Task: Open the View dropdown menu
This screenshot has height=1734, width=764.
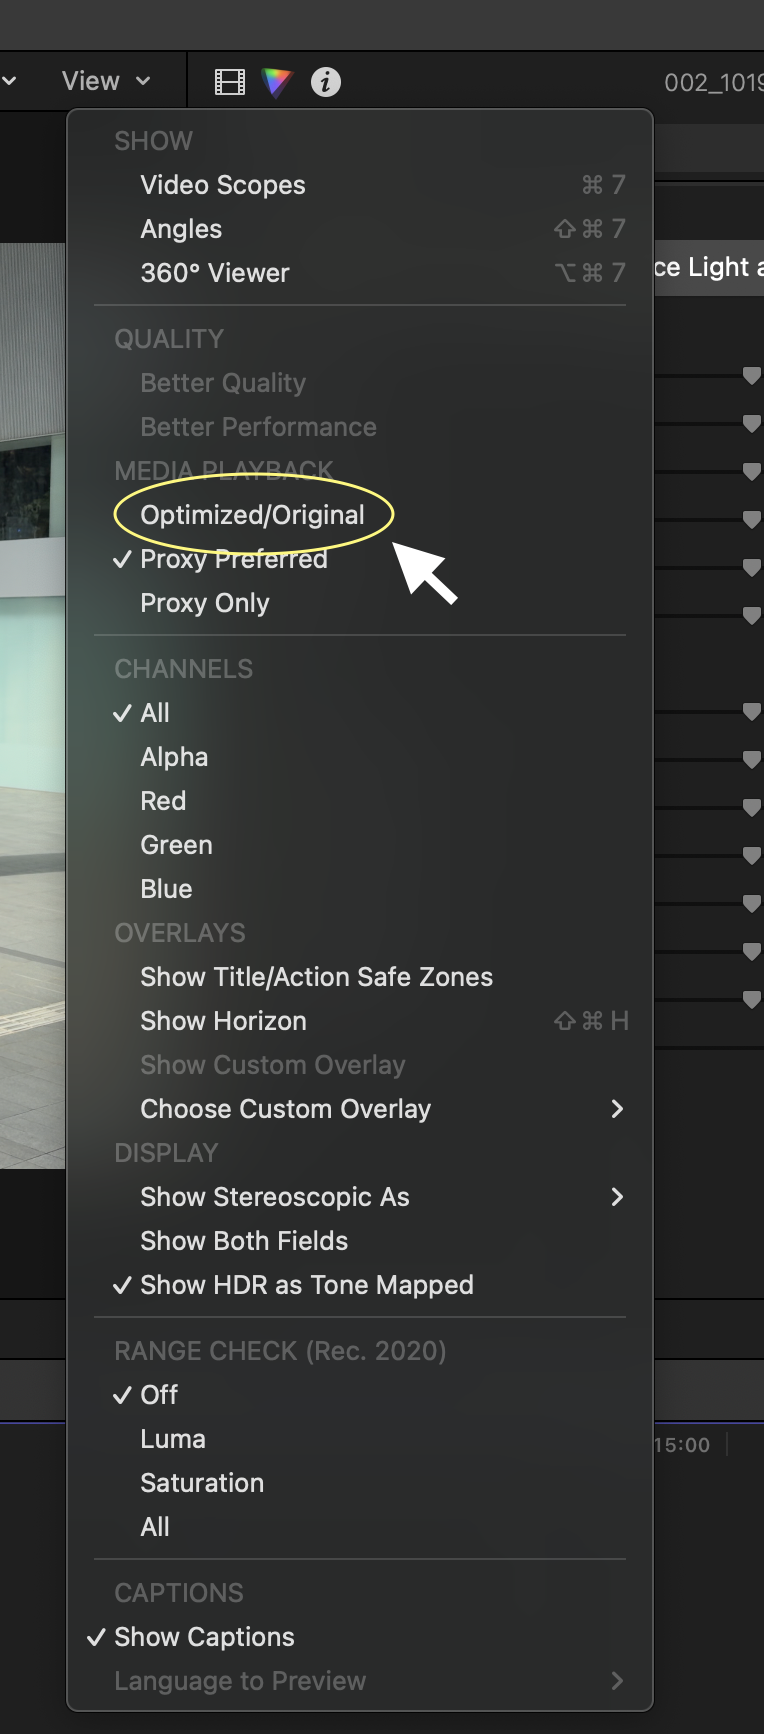Action: 105,81
